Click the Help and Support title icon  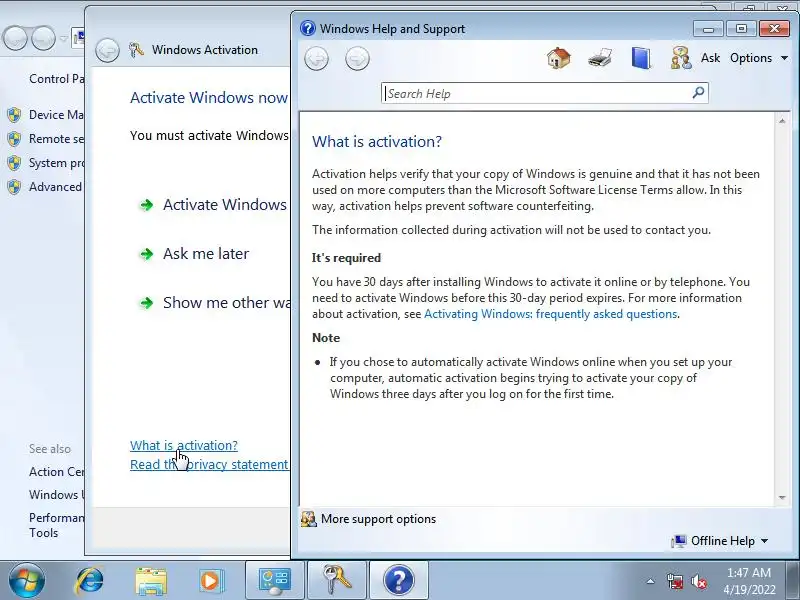pyautogui.click(x=308, y=28)
